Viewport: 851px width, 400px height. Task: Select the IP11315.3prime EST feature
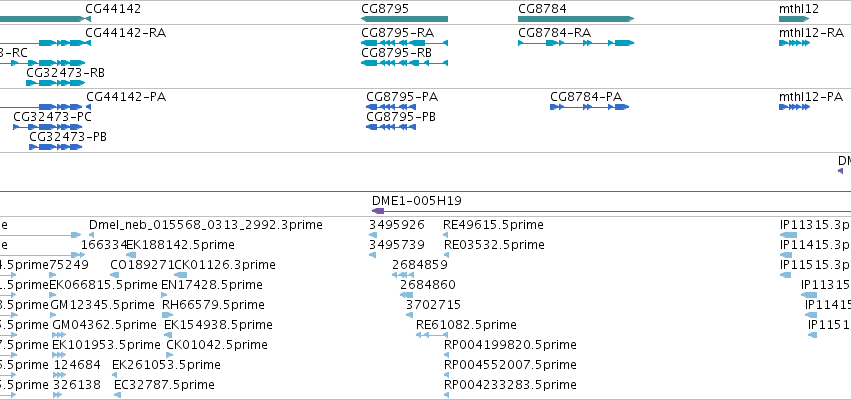pyautogui.click(x=788, y=235)
